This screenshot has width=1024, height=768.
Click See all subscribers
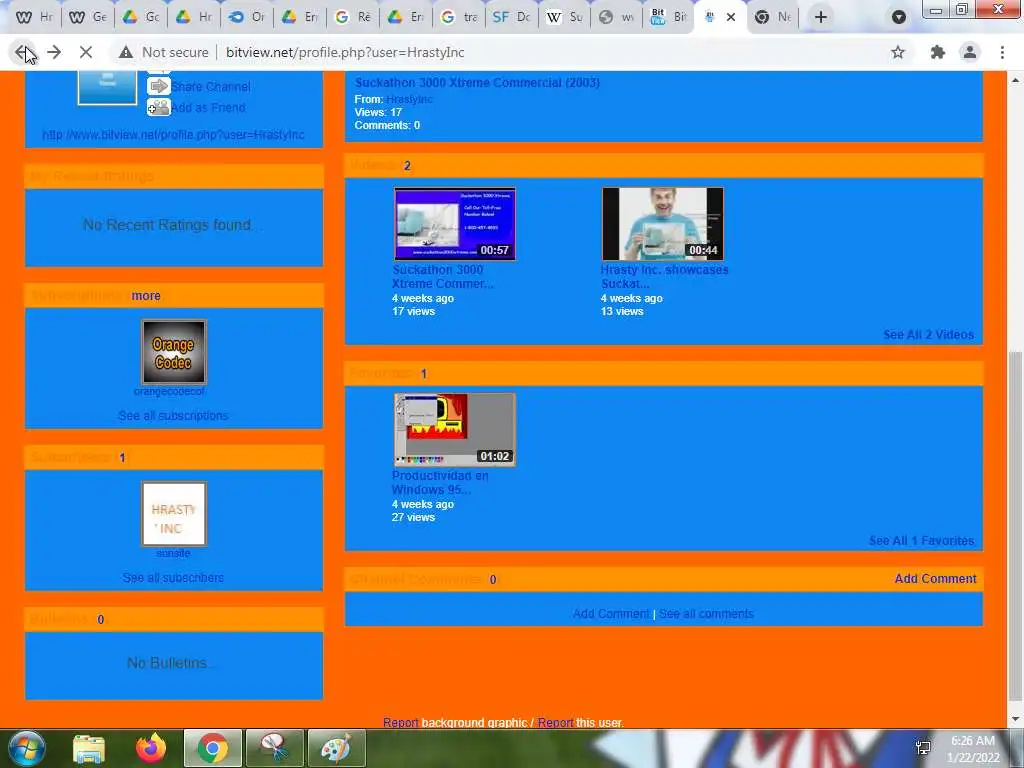173,577
